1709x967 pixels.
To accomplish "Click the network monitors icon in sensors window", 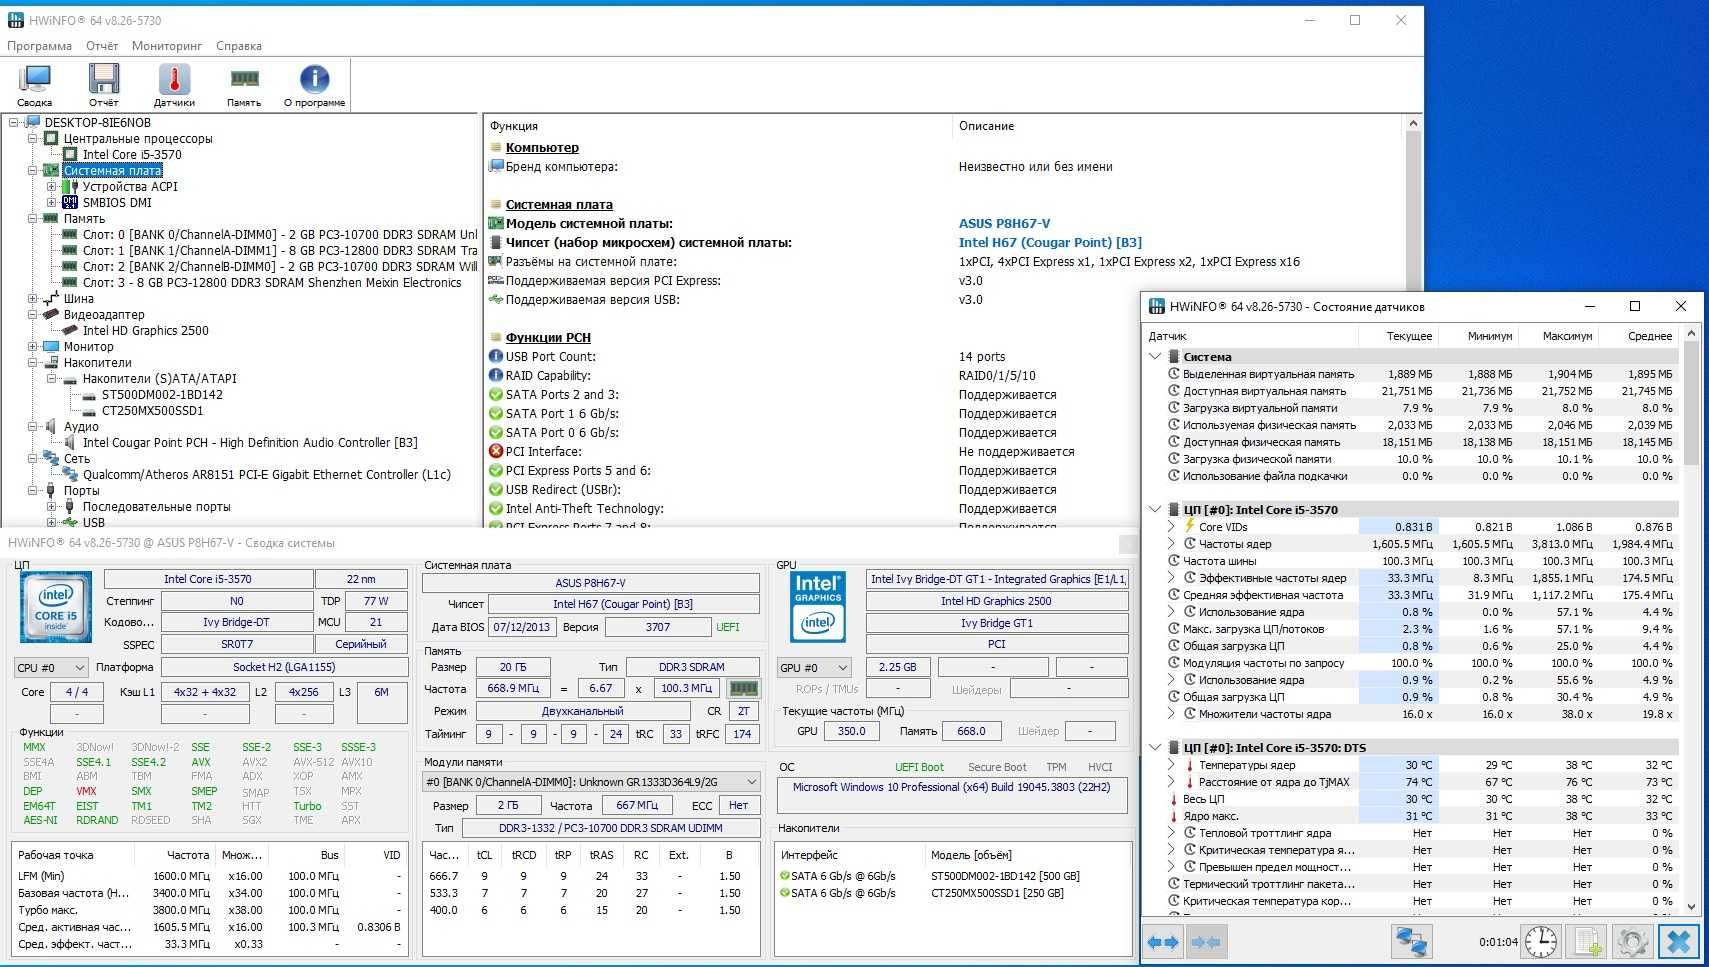I will pos(1411,942).
